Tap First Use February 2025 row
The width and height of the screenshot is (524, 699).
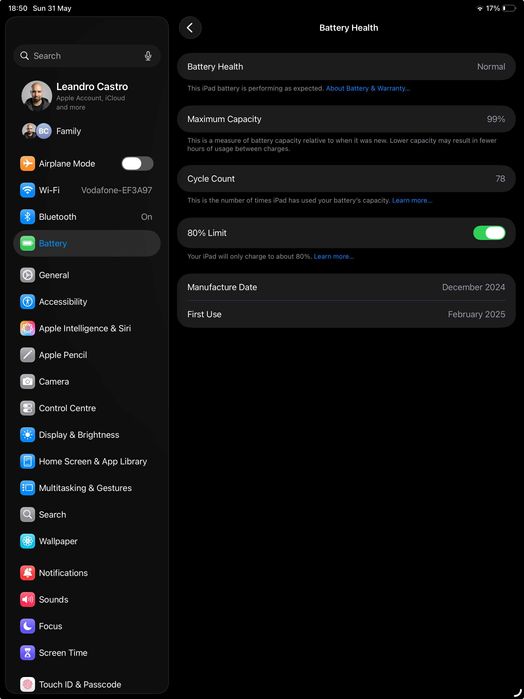click(x=347, y=314)
